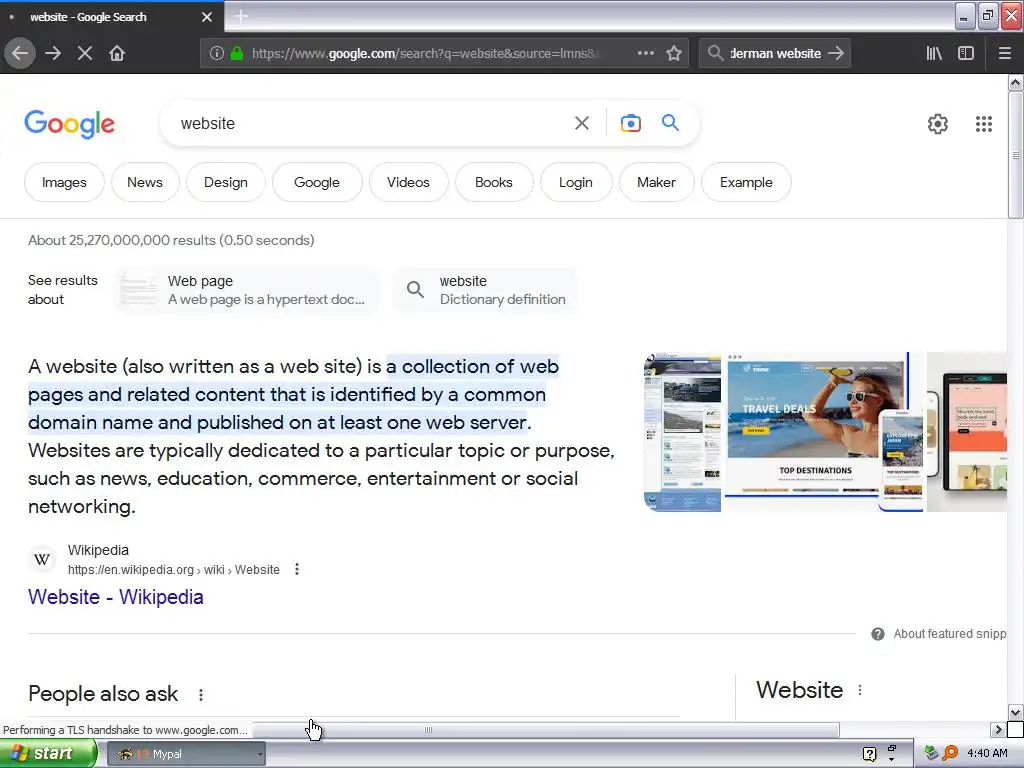The image size is (1024, 768).
Task: Stop loading the page
Action: [85, 54]
